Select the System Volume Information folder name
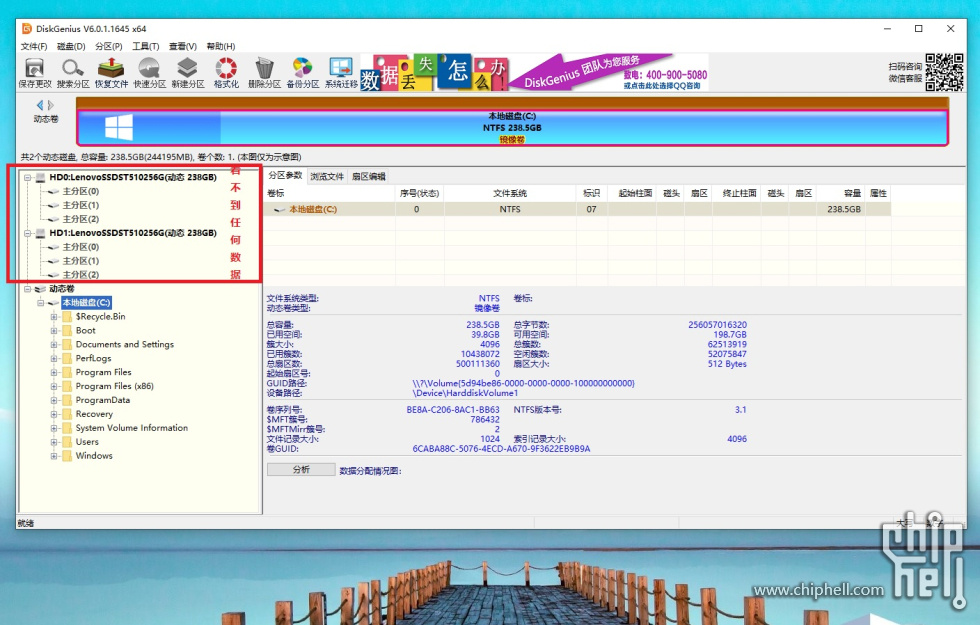 (132, 428)
